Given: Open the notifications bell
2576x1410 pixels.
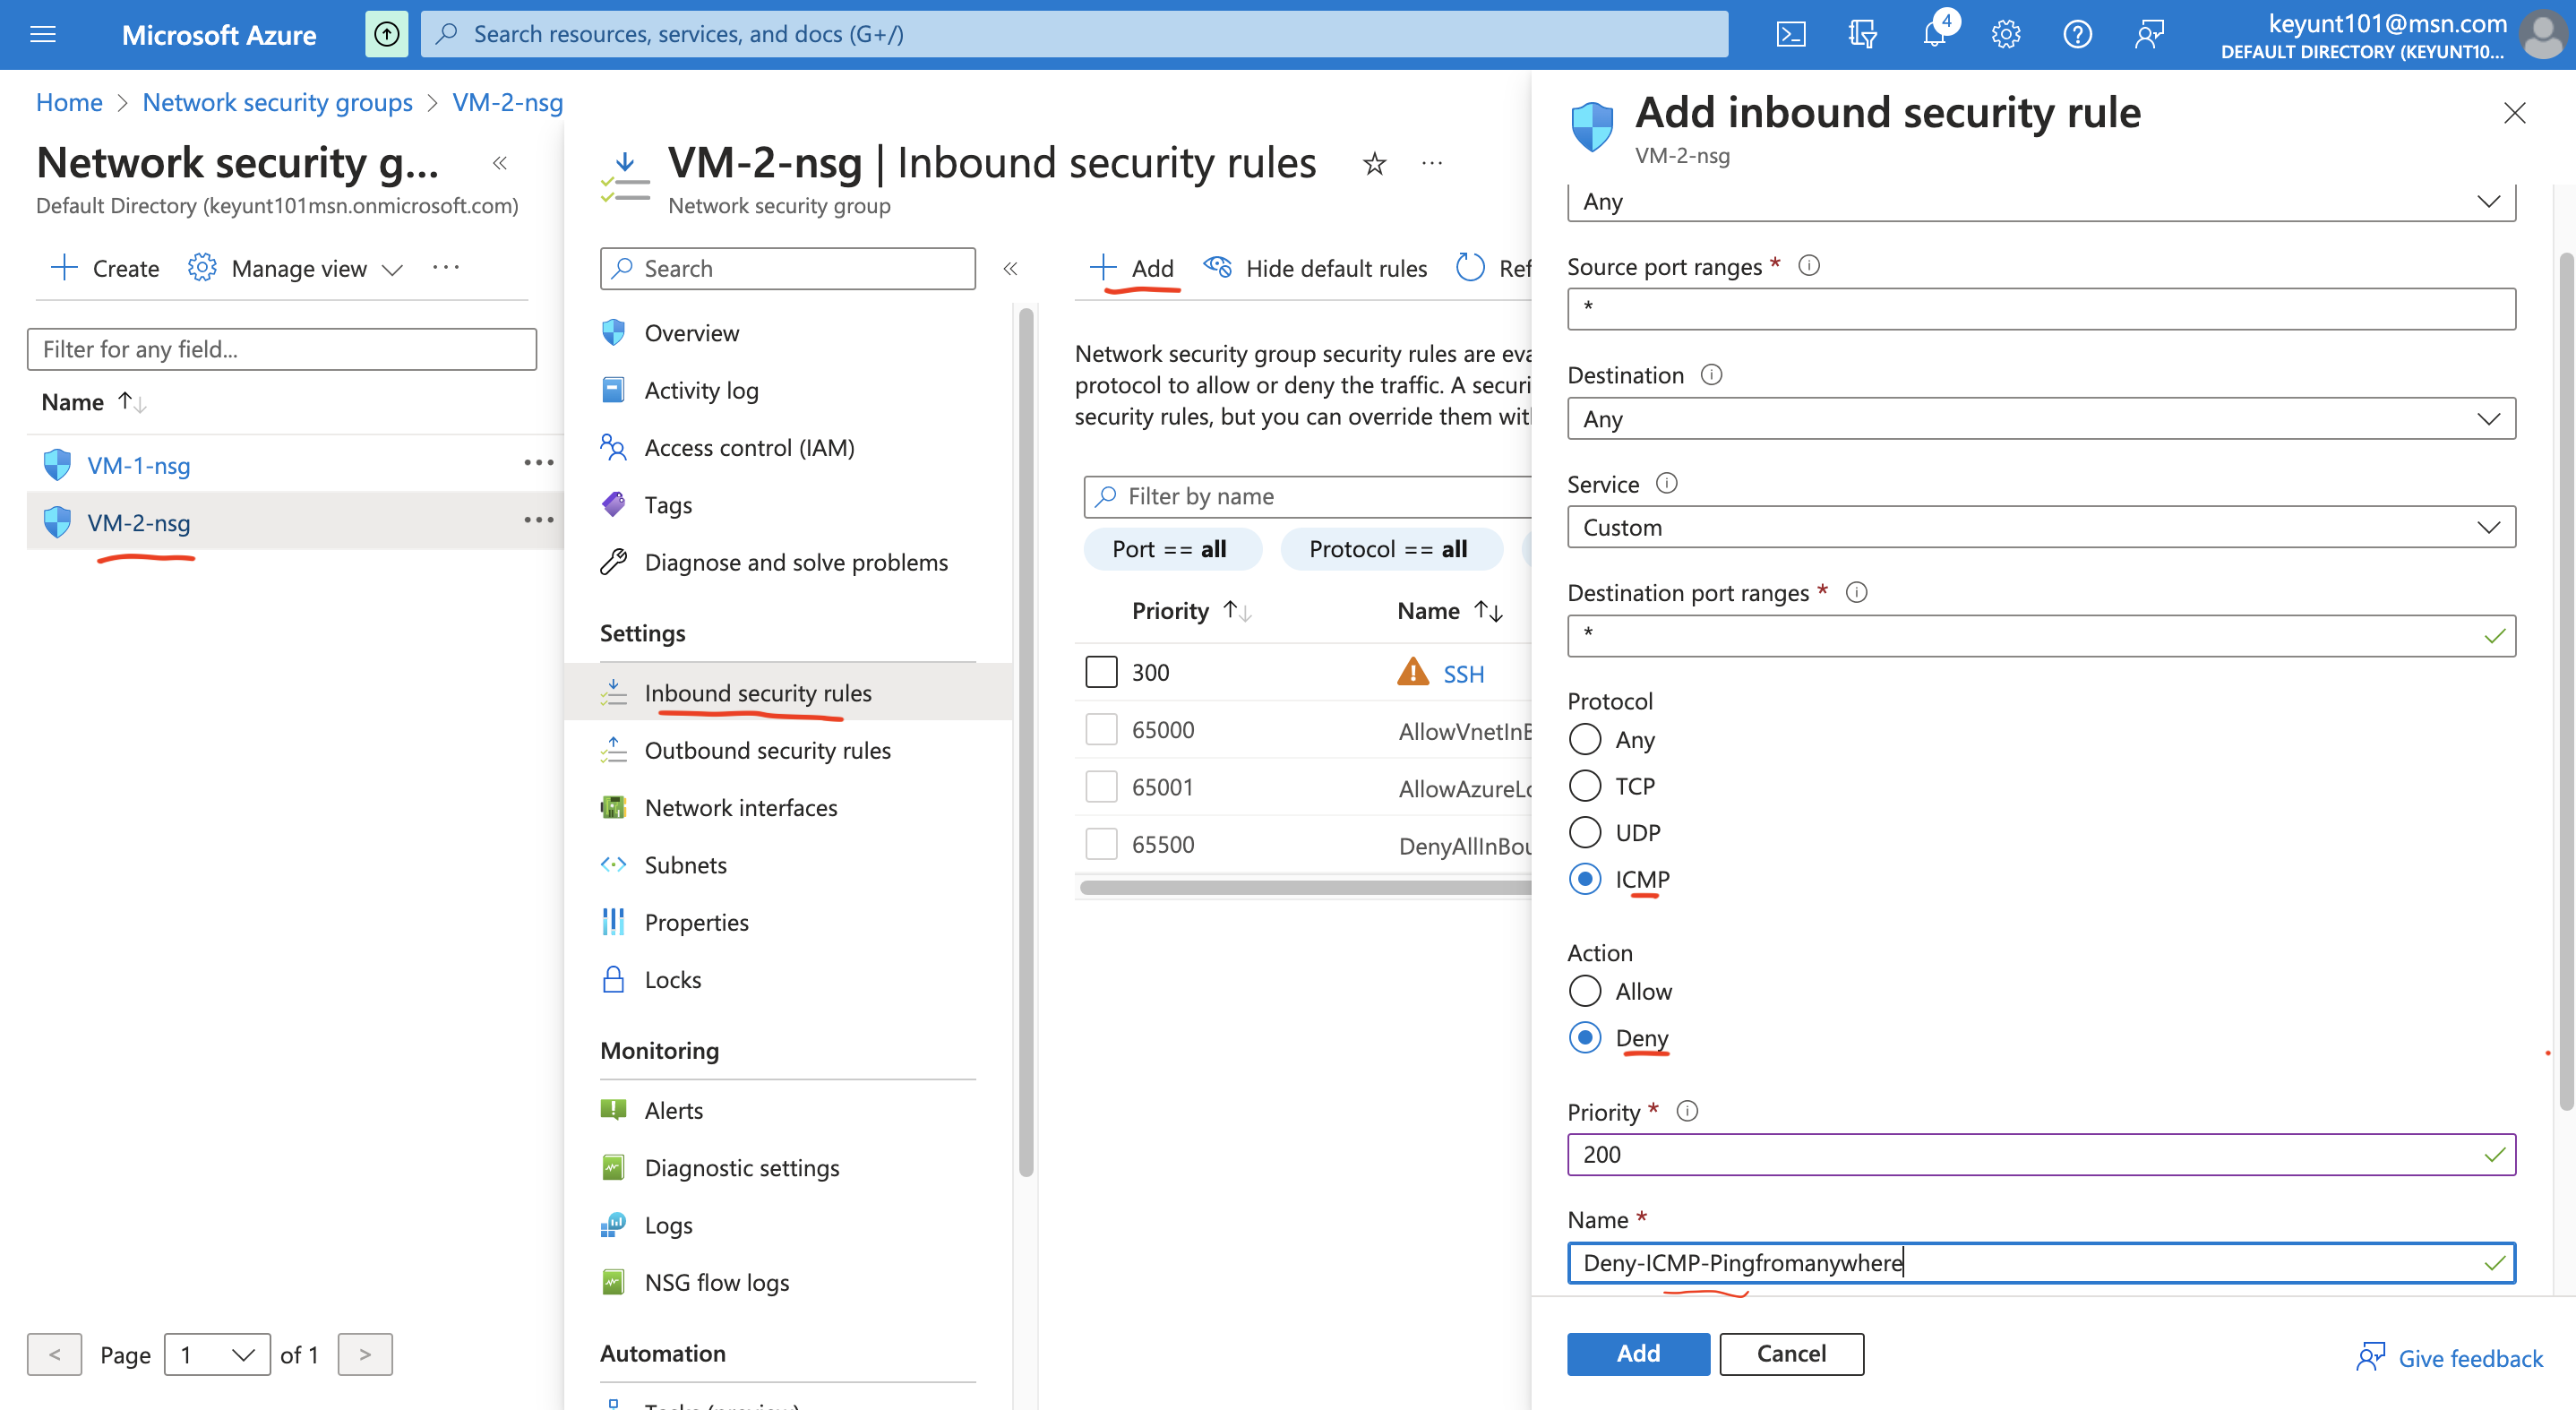Looking at the screenshot, I should point(1934,33).
